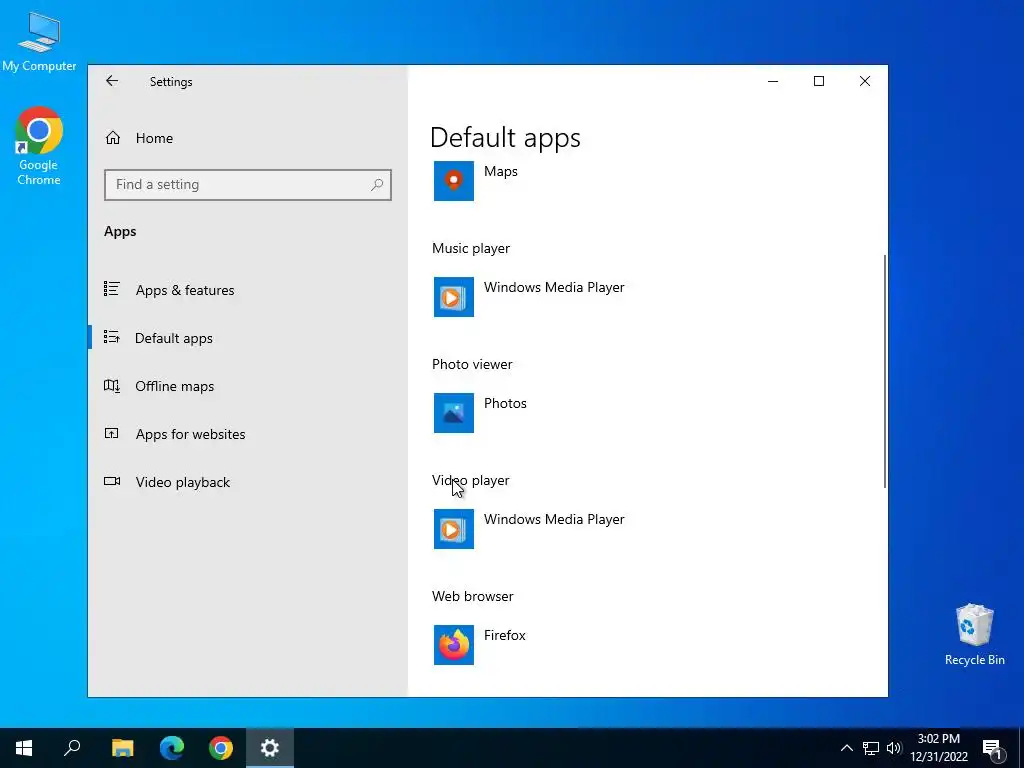This screenshot has width=1024, height=768.
Task: Click the Windows Media Player icon under Video player
Action: coord(454,529)
